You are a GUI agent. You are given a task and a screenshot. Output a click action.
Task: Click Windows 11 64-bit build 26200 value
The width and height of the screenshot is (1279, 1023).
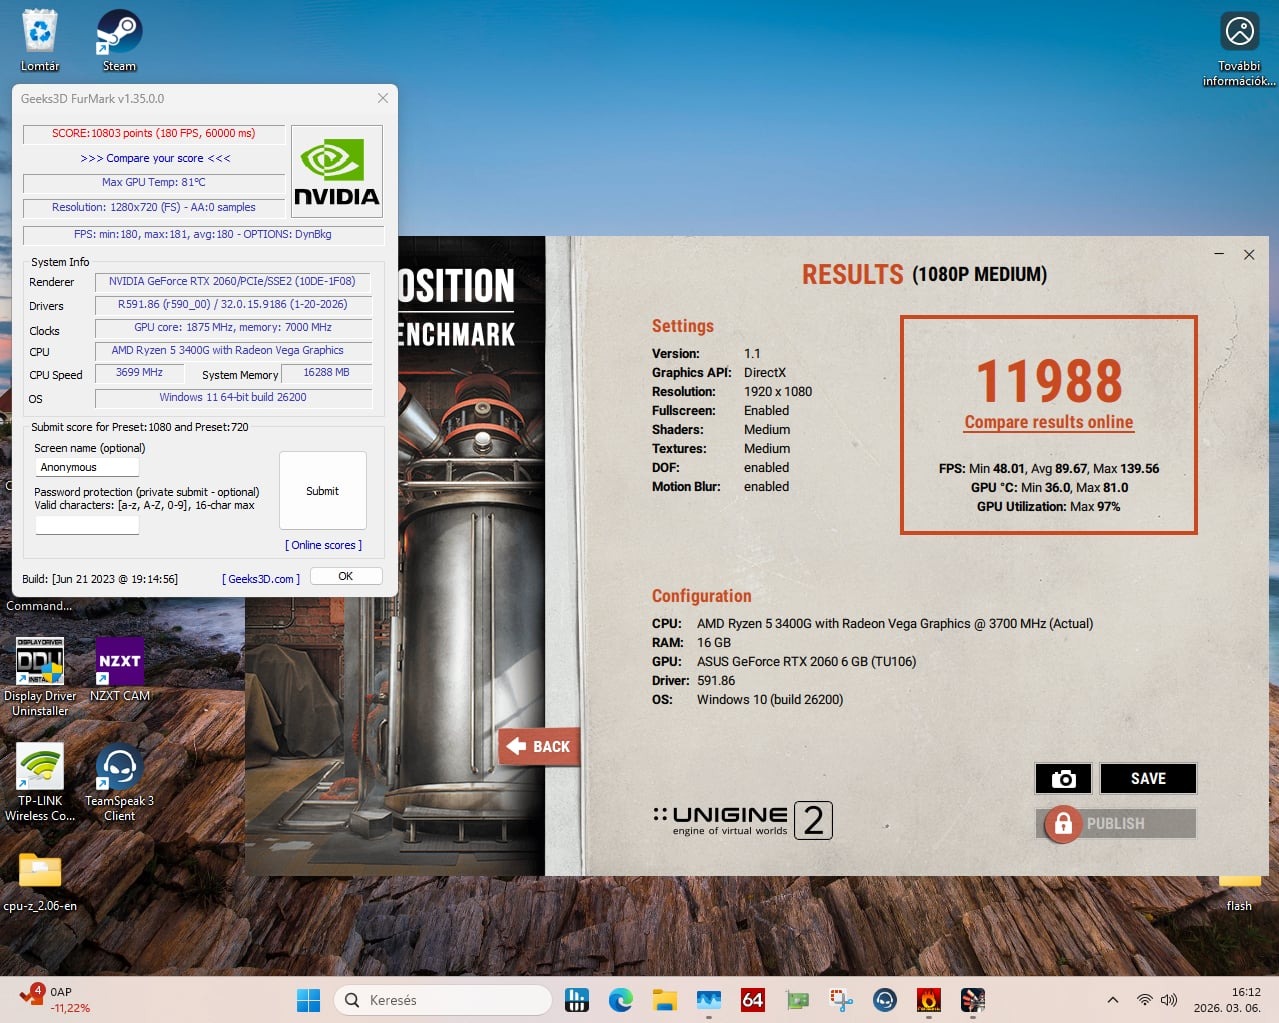tap(232, 397)
